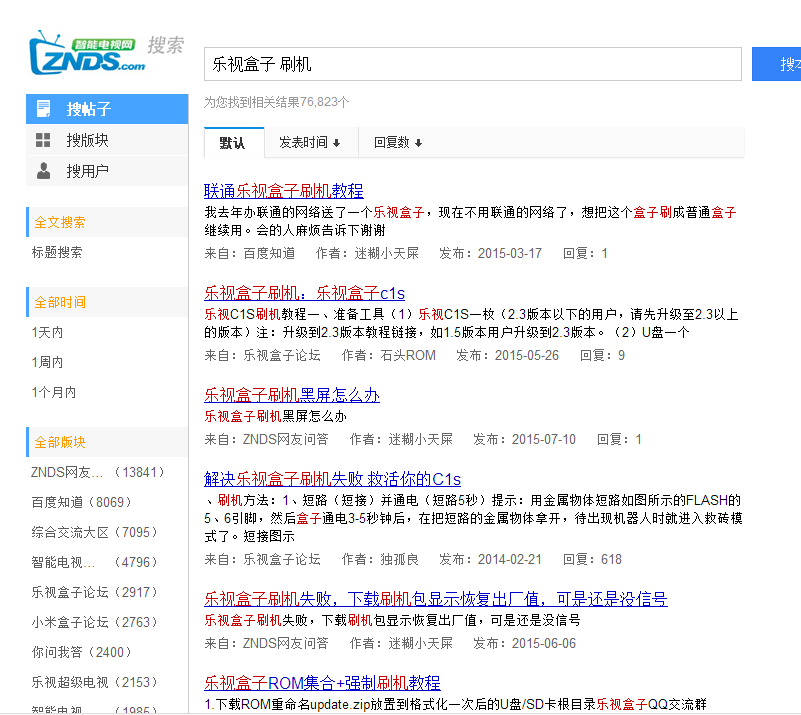Click date 发布：2014-02-21
Viewport: 801px width, 715px height.
pos(490,559)
